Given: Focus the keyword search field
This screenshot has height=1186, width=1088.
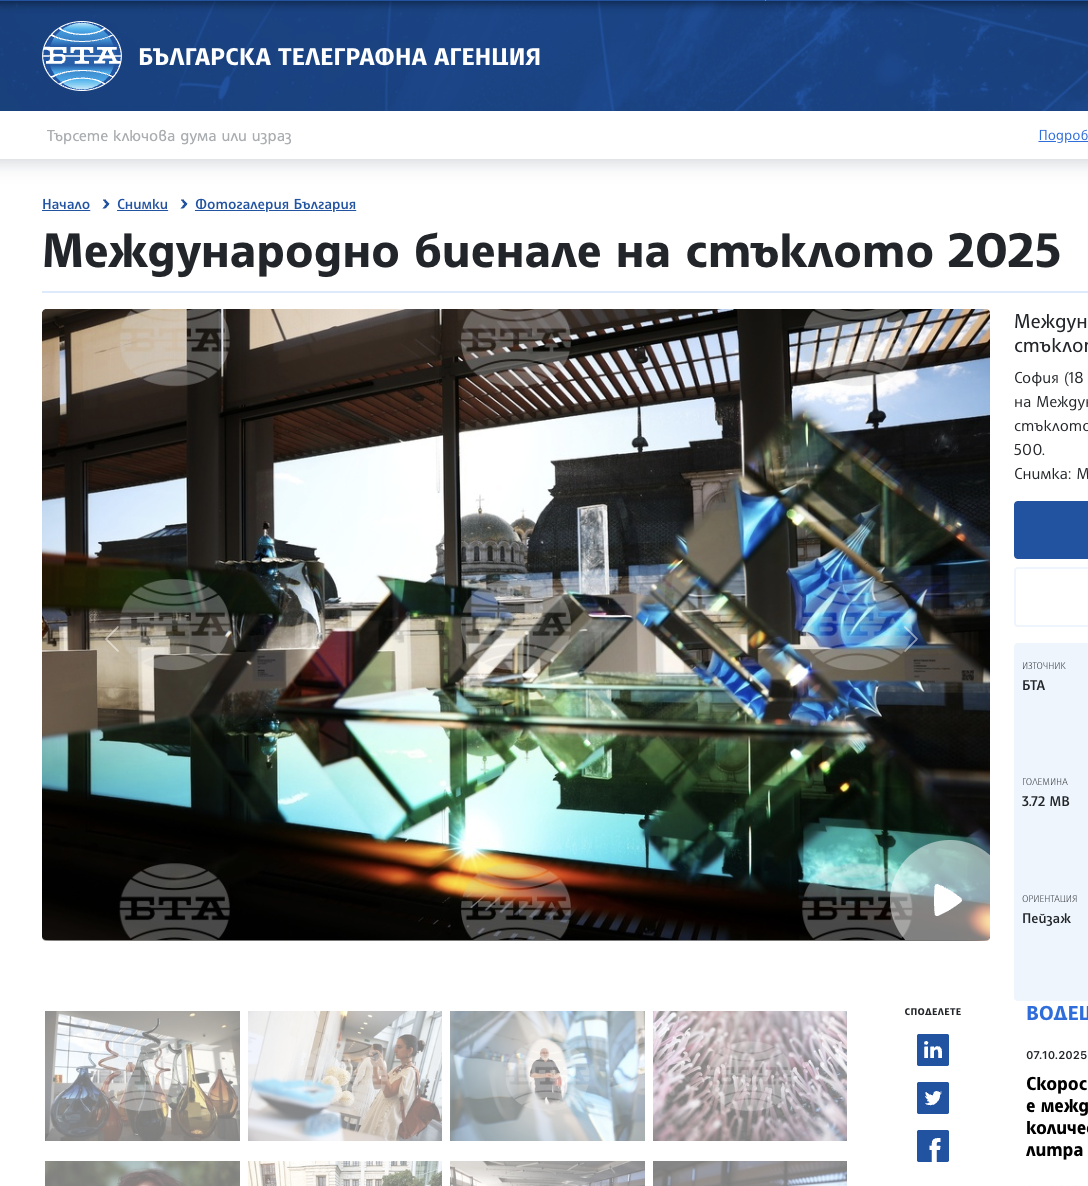Looking at the screenshot, I should click(400, 136).
